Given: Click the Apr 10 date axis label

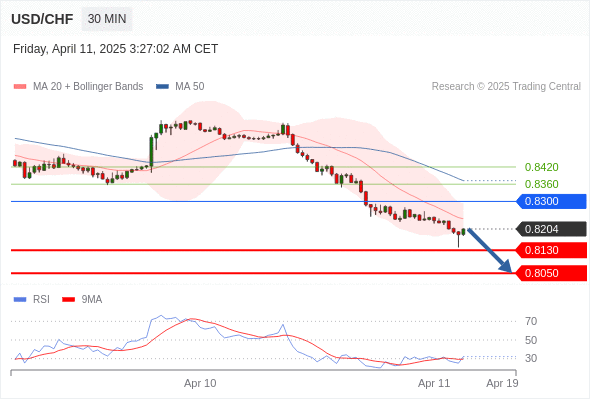Looking at the screenshot, I should tap(200, 383).
